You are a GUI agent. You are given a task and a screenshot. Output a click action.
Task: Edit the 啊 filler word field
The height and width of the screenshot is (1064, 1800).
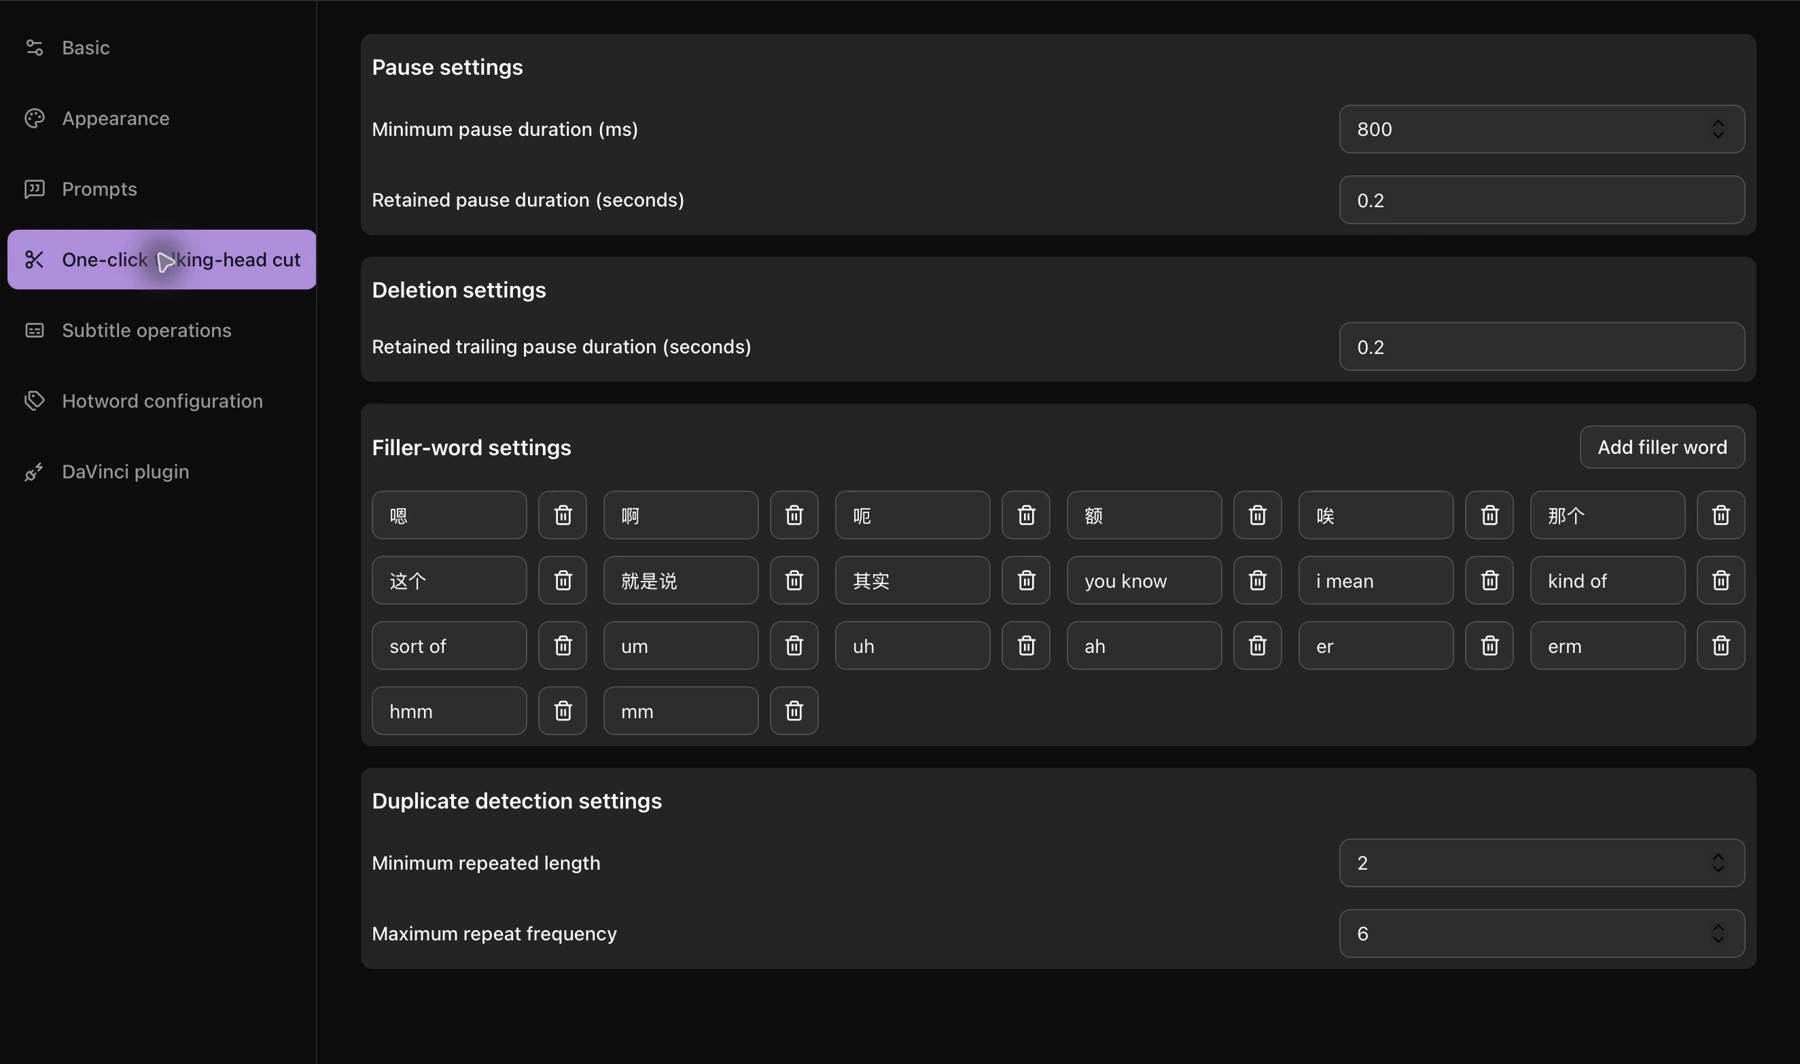pyautogui.click(x=681, y=515)
